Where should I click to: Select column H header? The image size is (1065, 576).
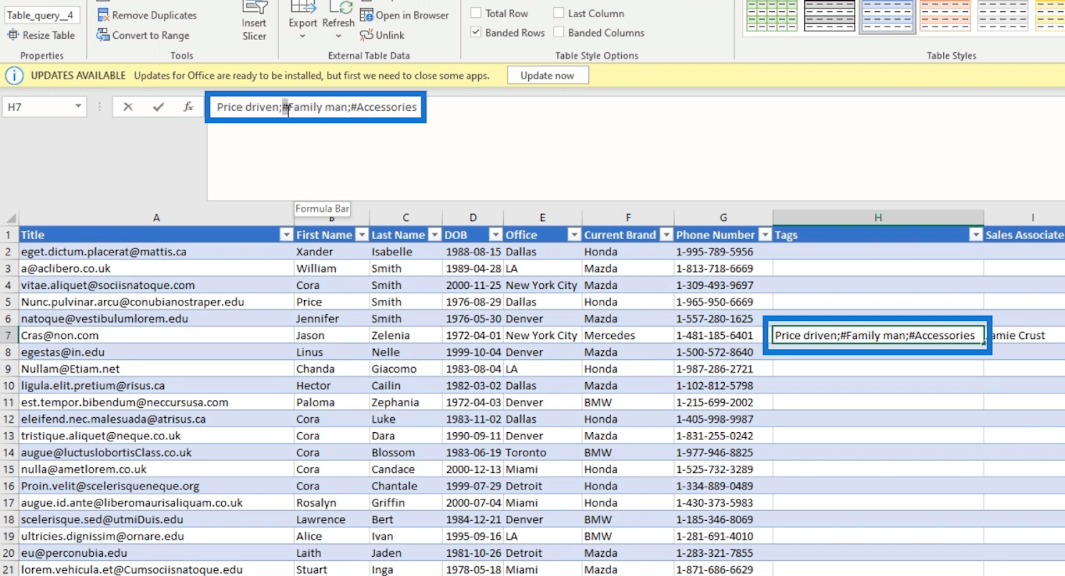click(878, 218)
